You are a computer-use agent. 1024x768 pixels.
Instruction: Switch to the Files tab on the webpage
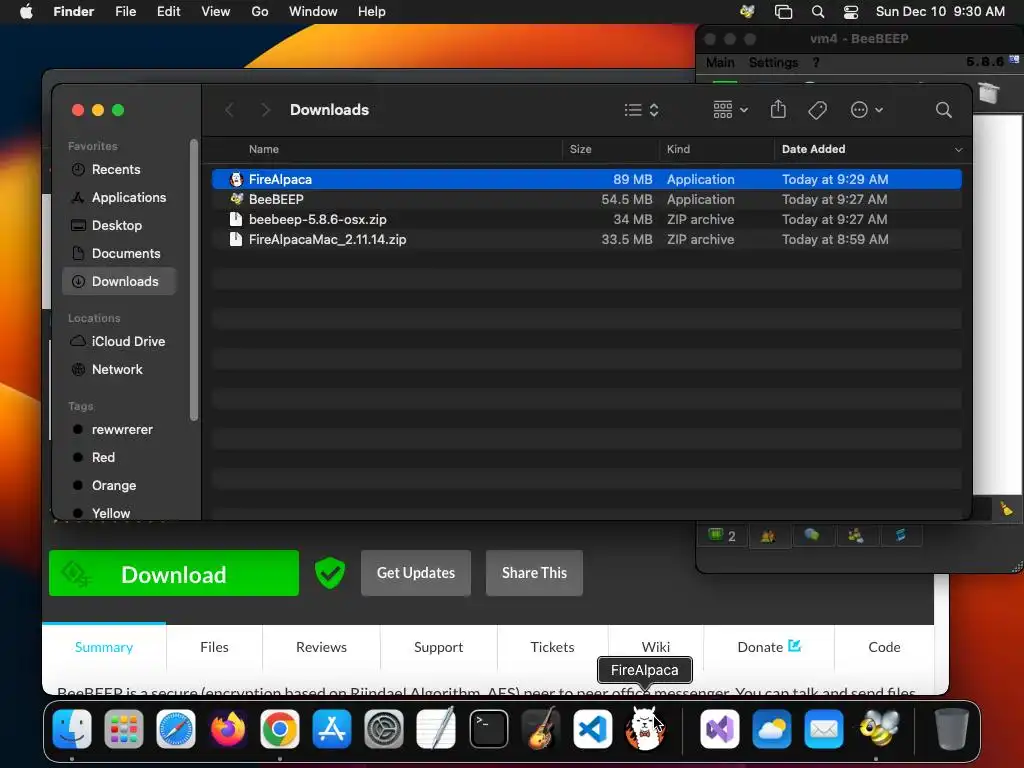[214, 647]
